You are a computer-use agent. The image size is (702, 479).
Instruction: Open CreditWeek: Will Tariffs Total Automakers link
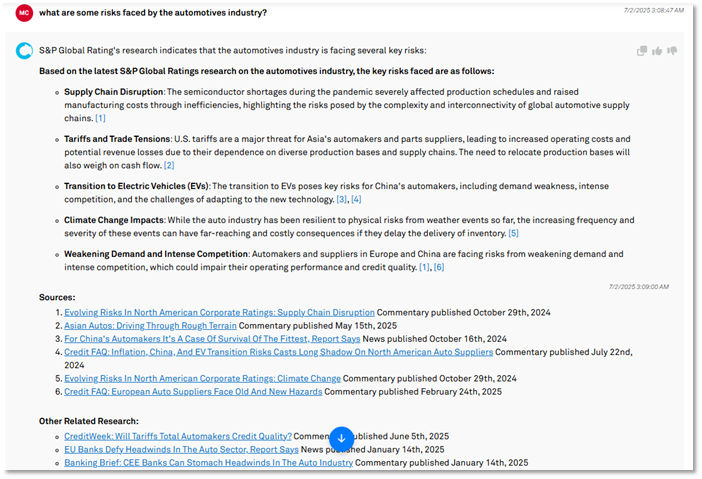(x=178, y=436)
